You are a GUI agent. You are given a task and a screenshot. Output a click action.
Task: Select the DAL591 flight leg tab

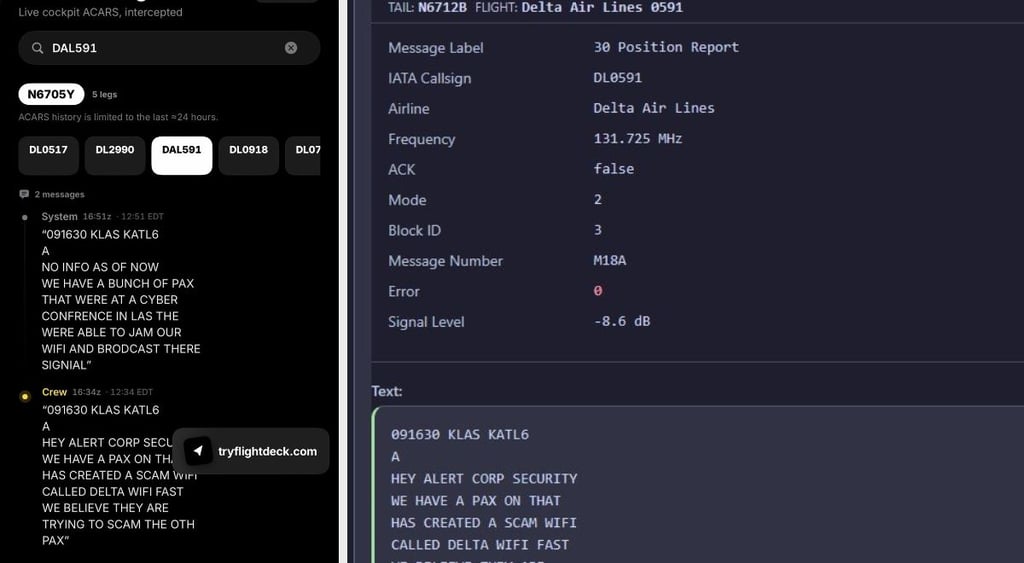pos(182,155)
